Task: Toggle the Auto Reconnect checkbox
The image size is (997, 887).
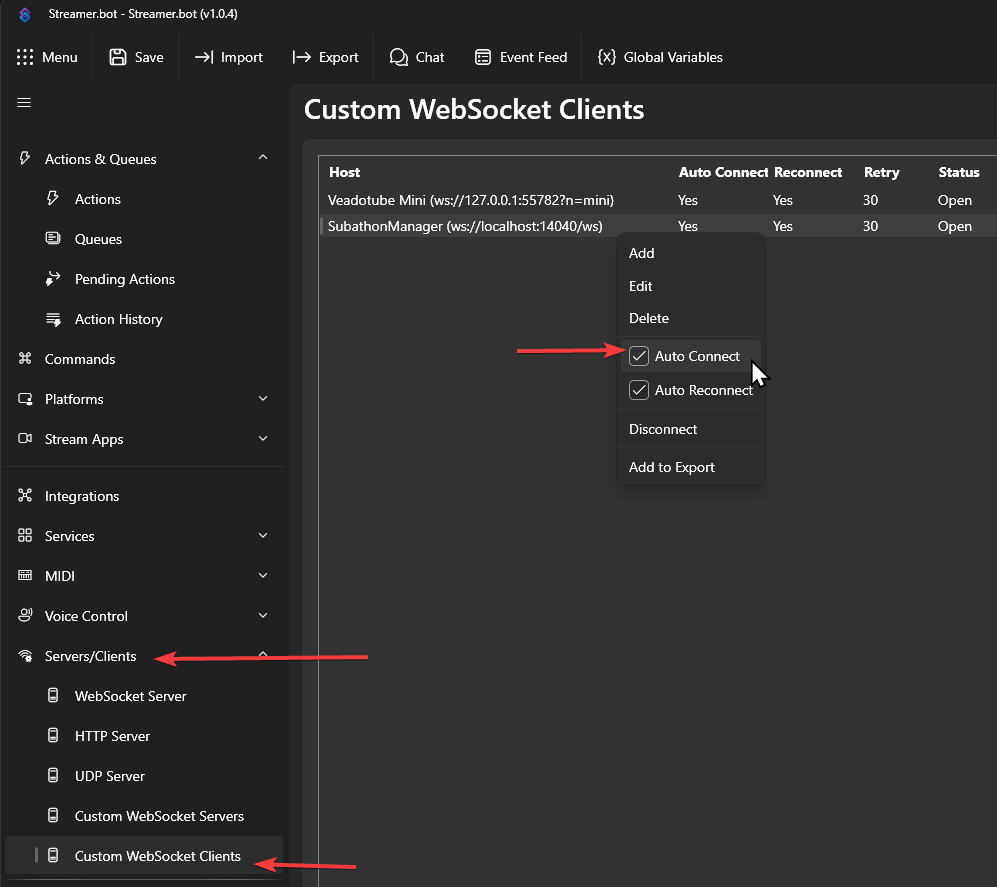Action: (639, 390)
